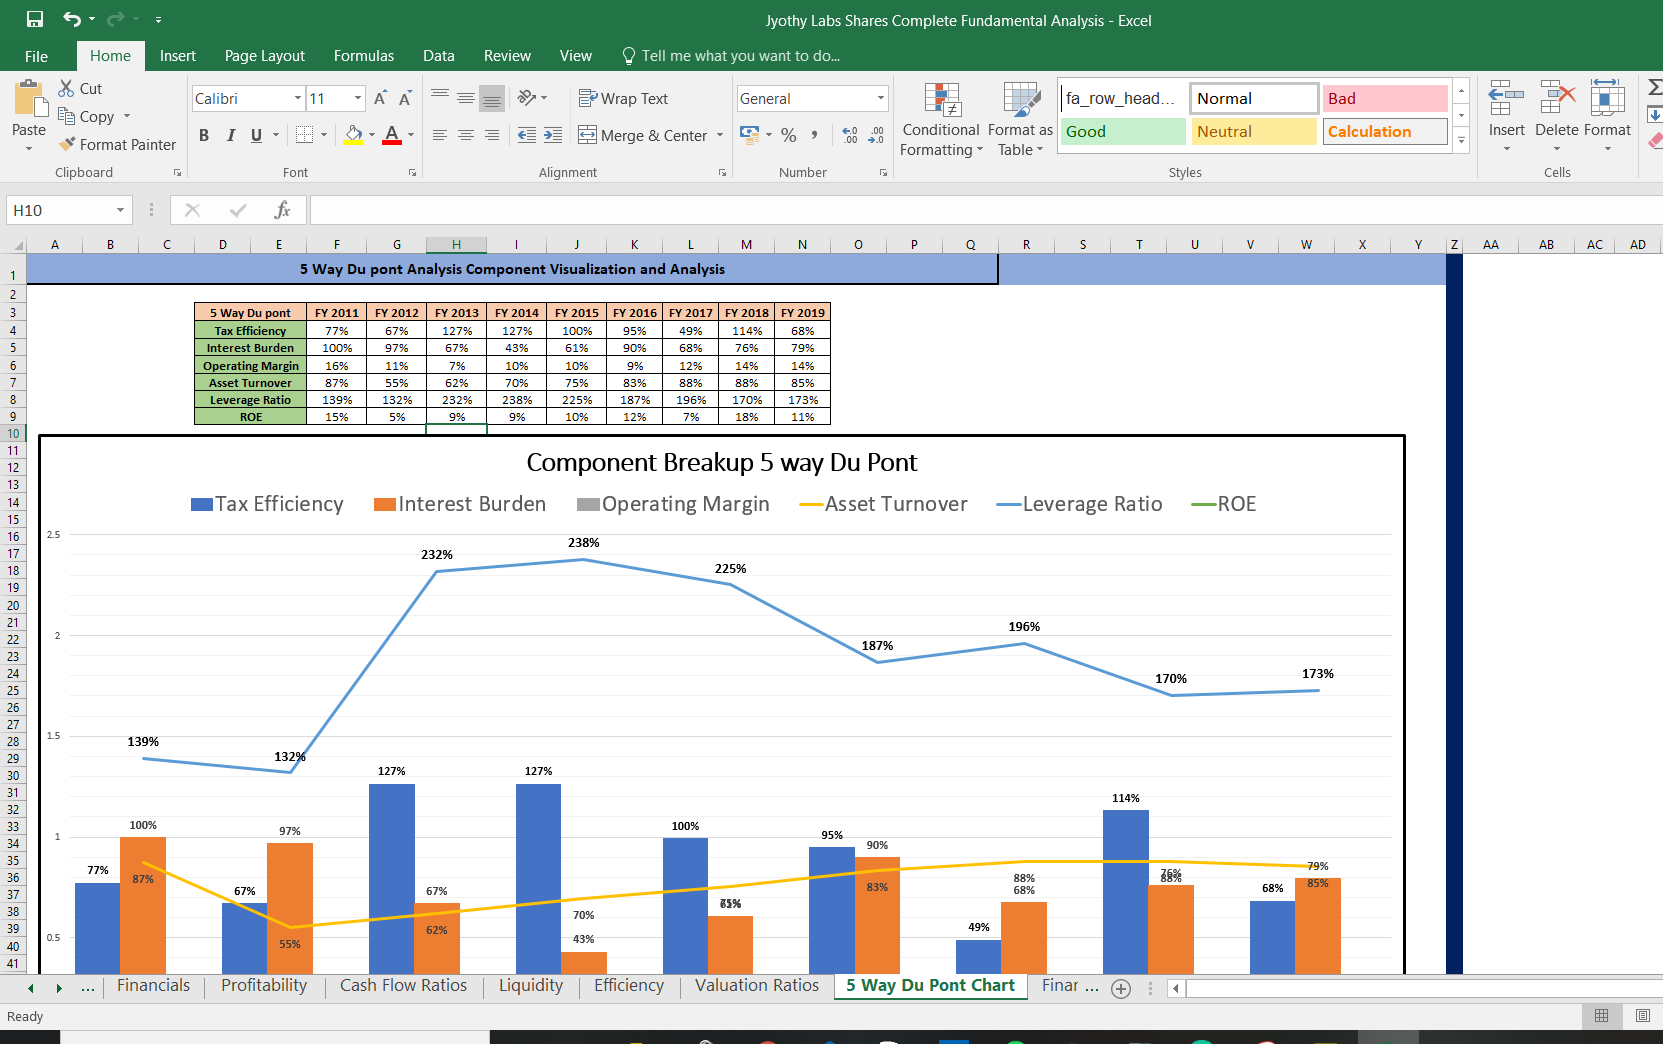Viewport: 1663px width, 1044px height.
Task: Toggle Italic formatting
Action: click(231, 135)
